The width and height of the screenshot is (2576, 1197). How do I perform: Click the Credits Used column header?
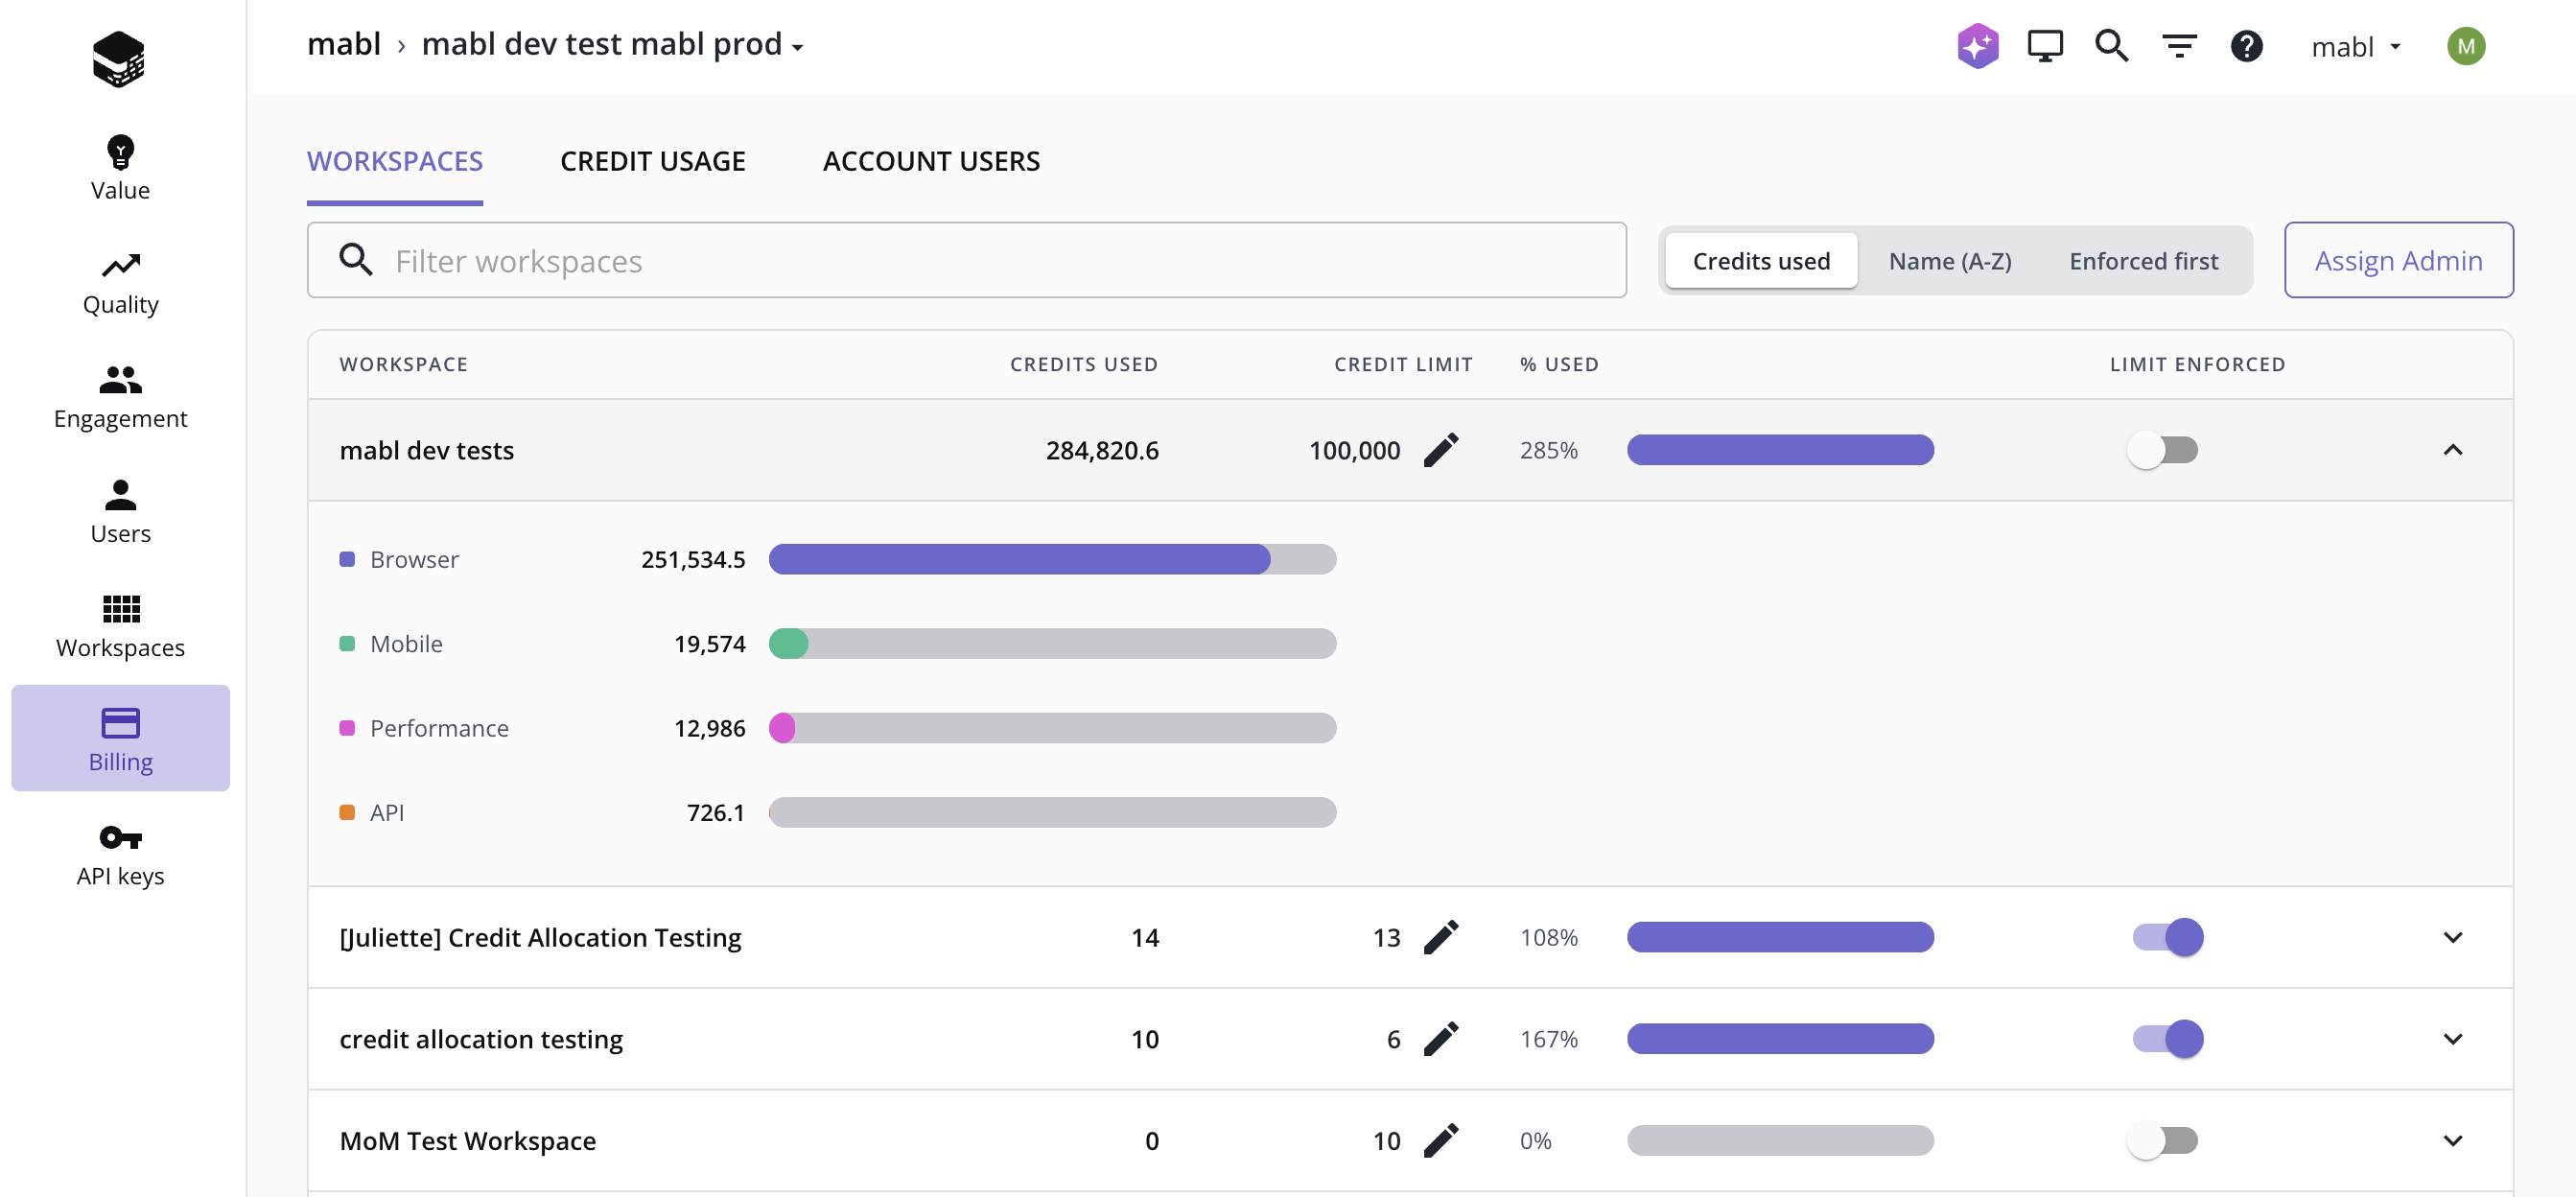click(1084, 365)
